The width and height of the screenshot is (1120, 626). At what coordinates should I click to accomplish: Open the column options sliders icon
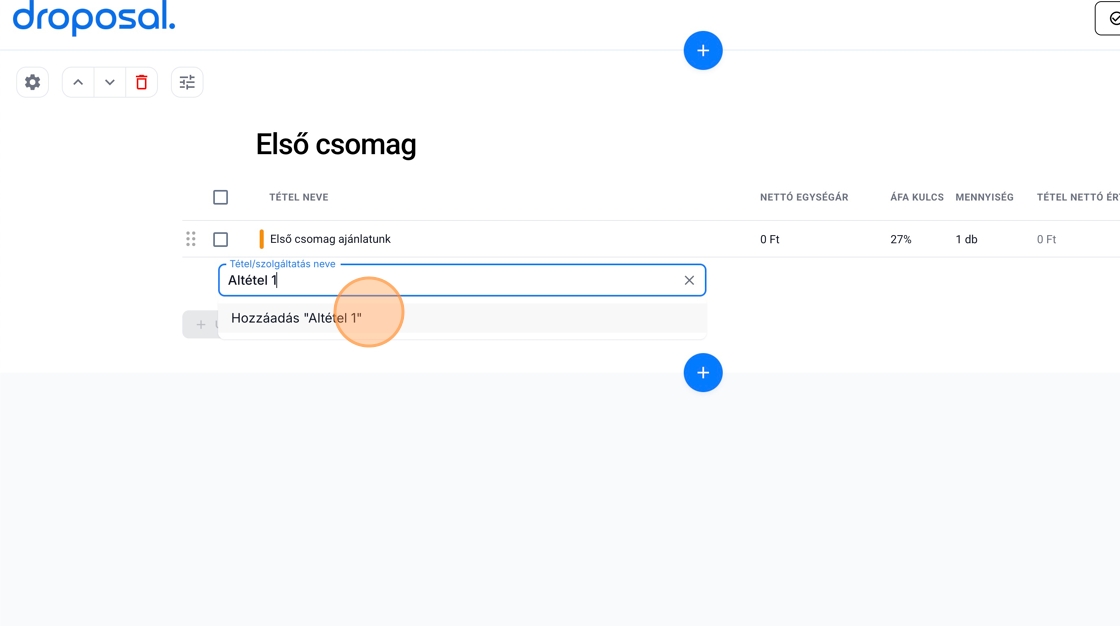(187, 82)
